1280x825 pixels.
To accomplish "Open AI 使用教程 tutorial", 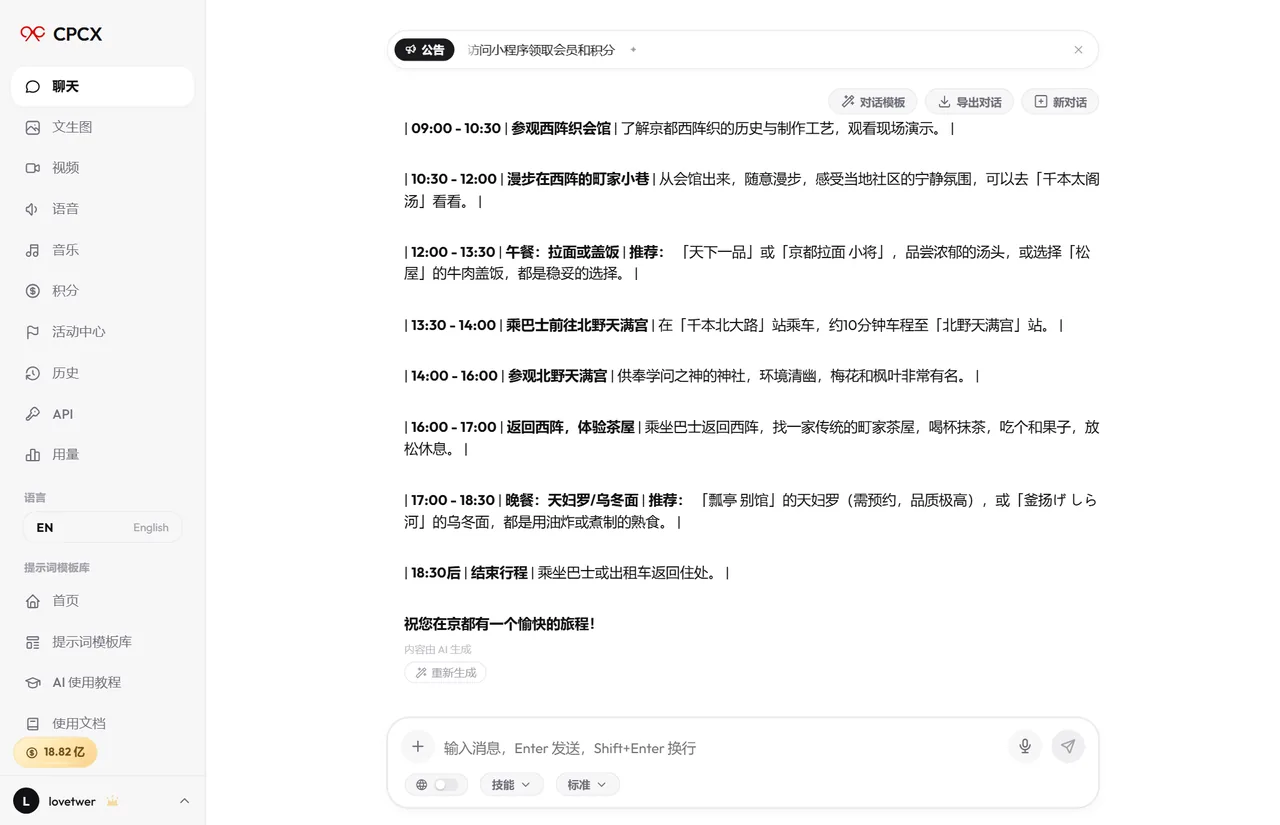I will click(x=102, y=682).
